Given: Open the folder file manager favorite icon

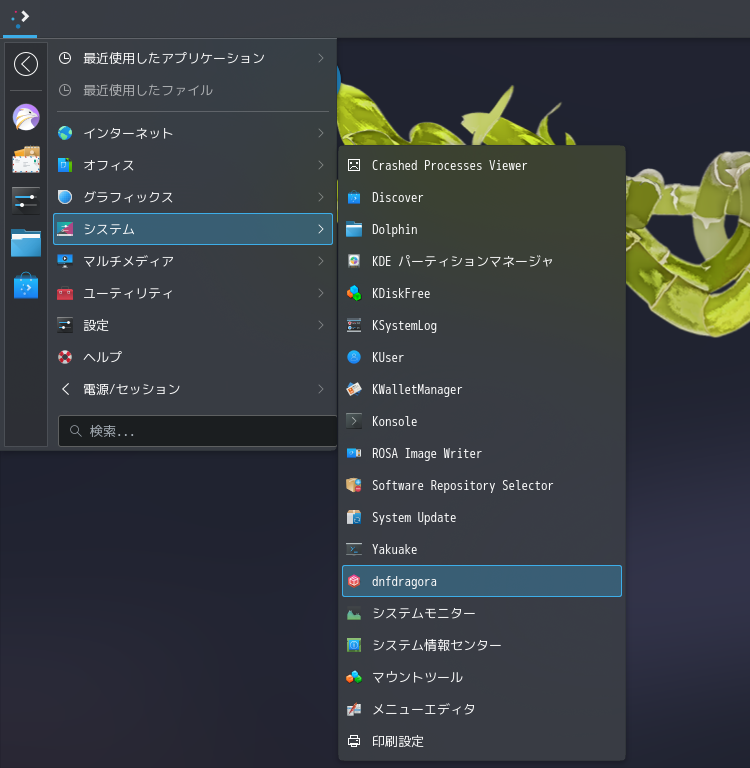Looking at the screenshot, I should coord(26,242).
